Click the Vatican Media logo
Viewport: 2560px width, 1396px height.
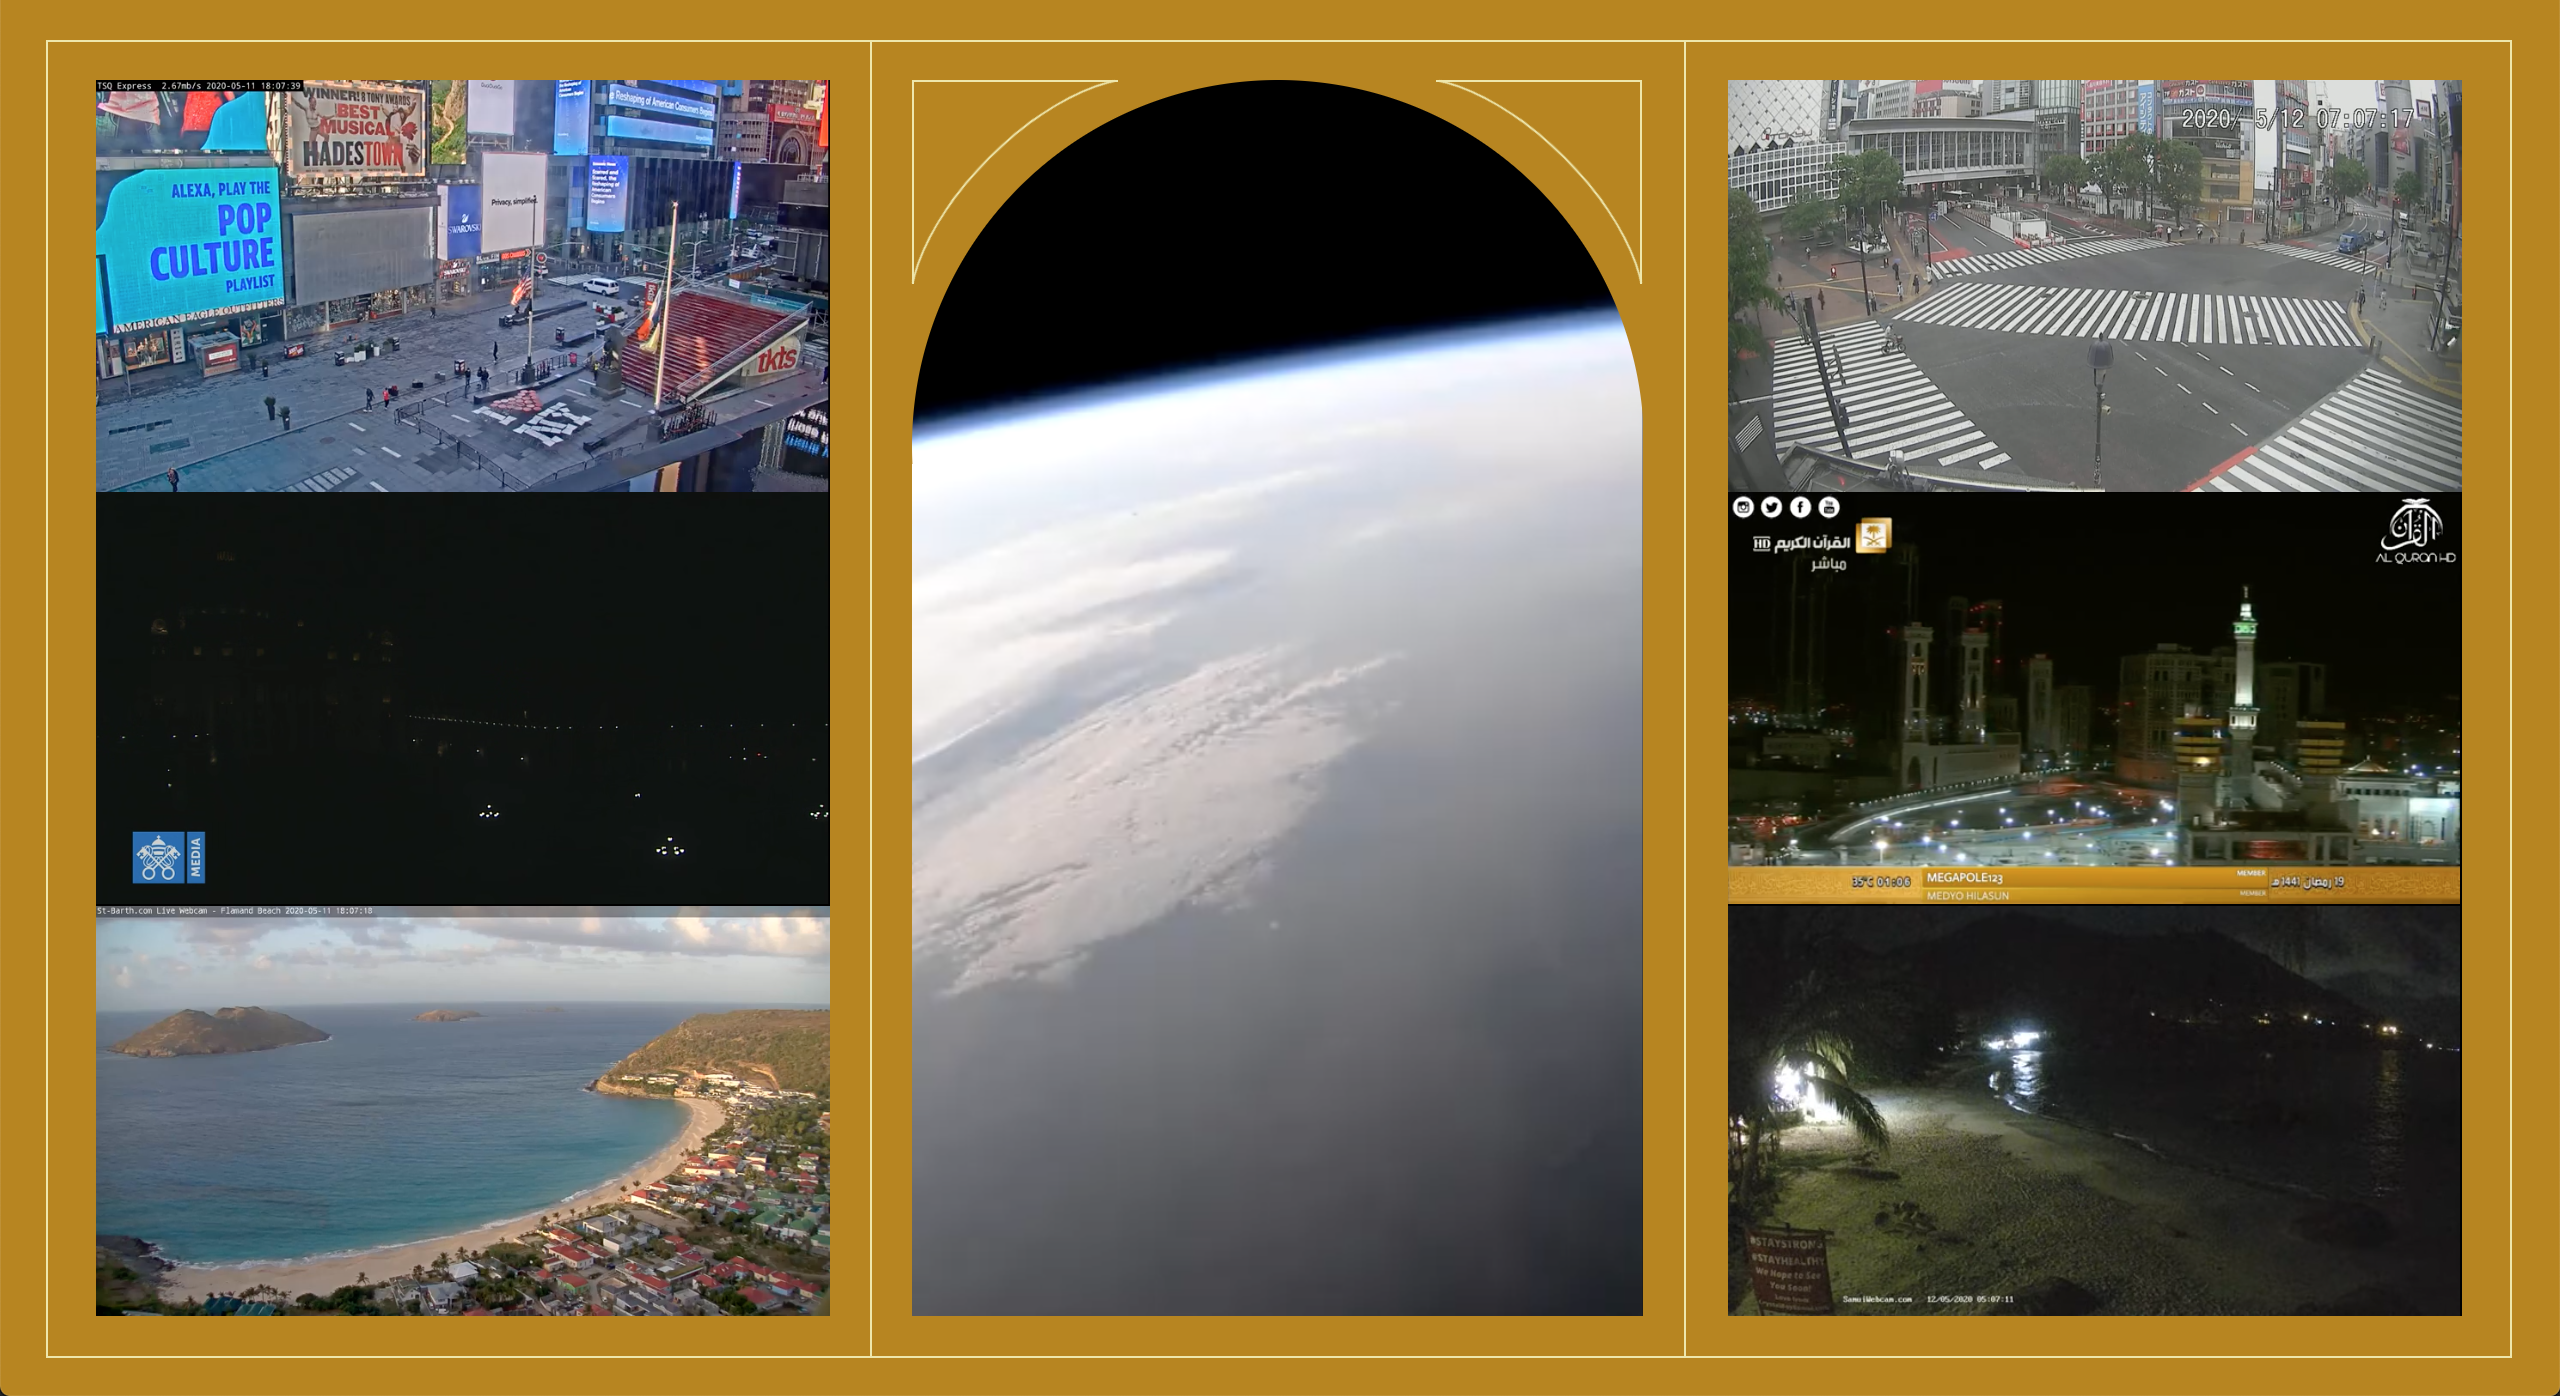point(168,857)
